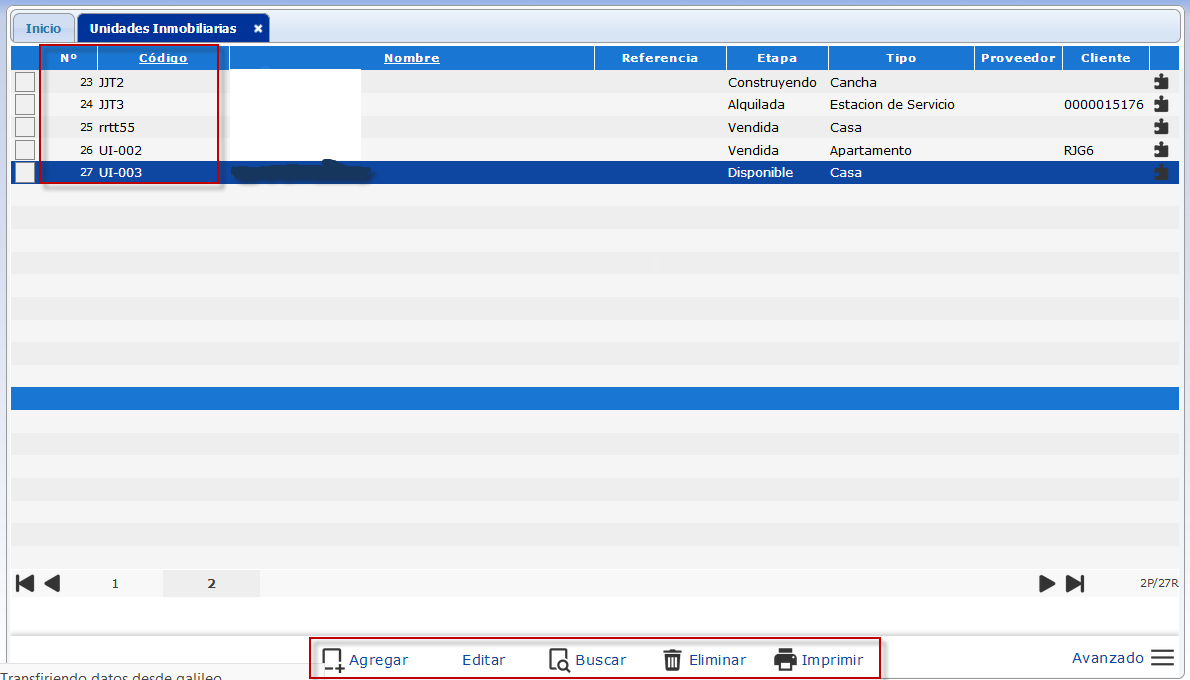Close the Unidades Inmobiliarias tab
The image size is (1190, 680).
click(x=258, y=28)
